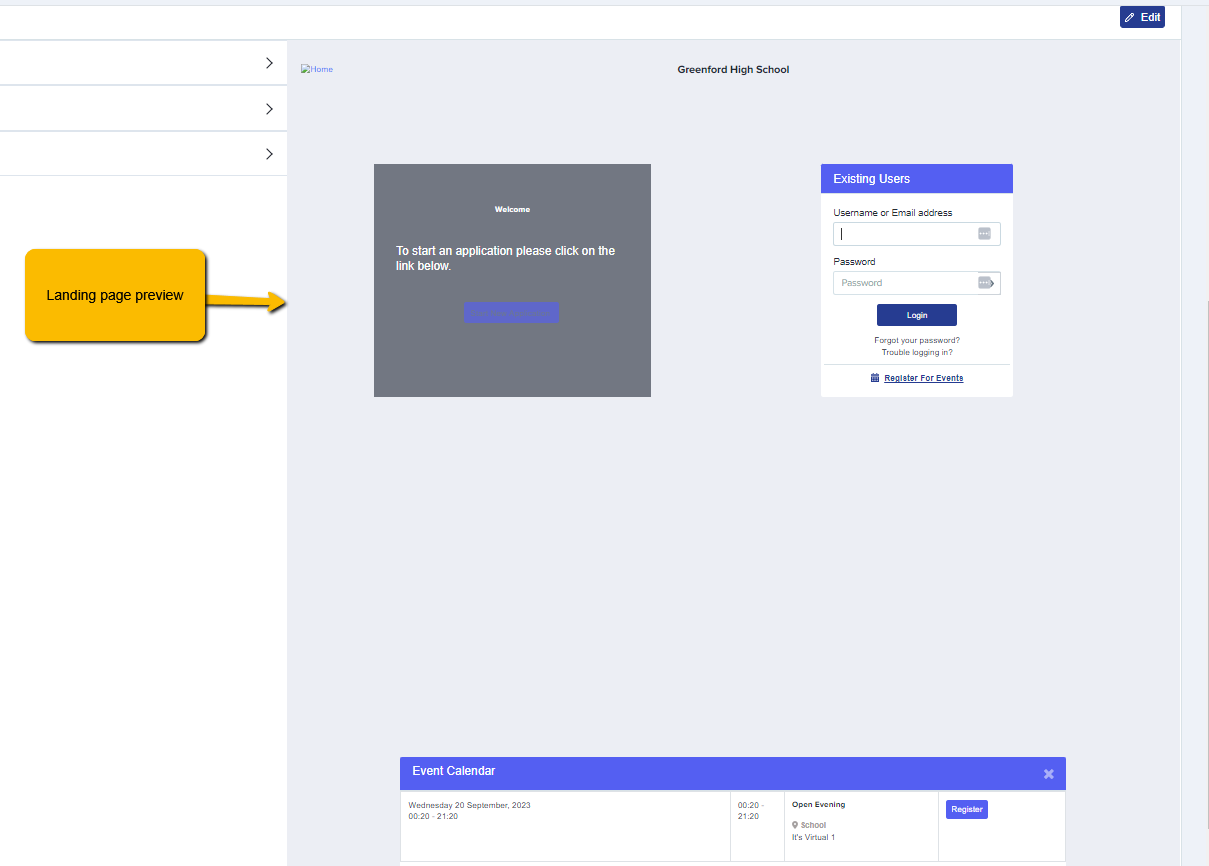
Task: Click the pencil Edit button
Action: coord(1142,17)
